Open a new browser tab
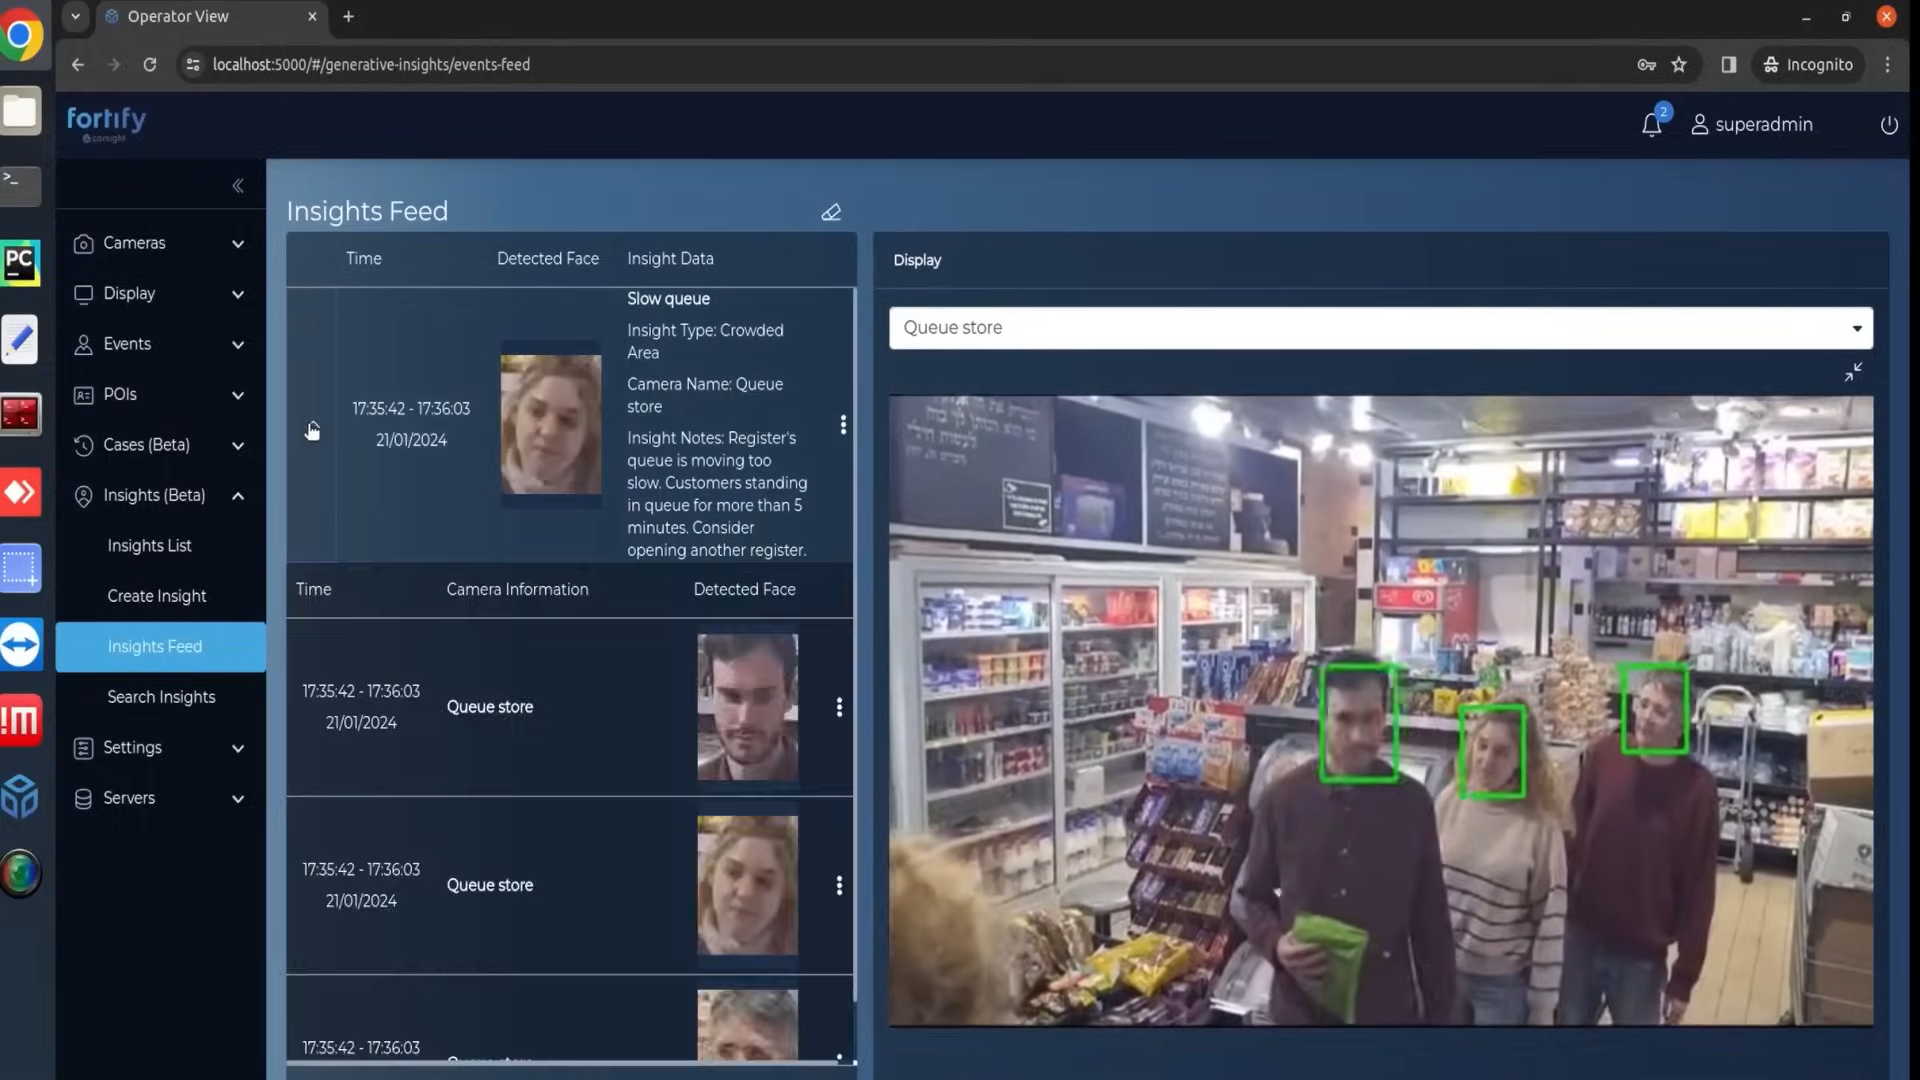This screenshot has height=1080, width=1920. coord(348,17)
